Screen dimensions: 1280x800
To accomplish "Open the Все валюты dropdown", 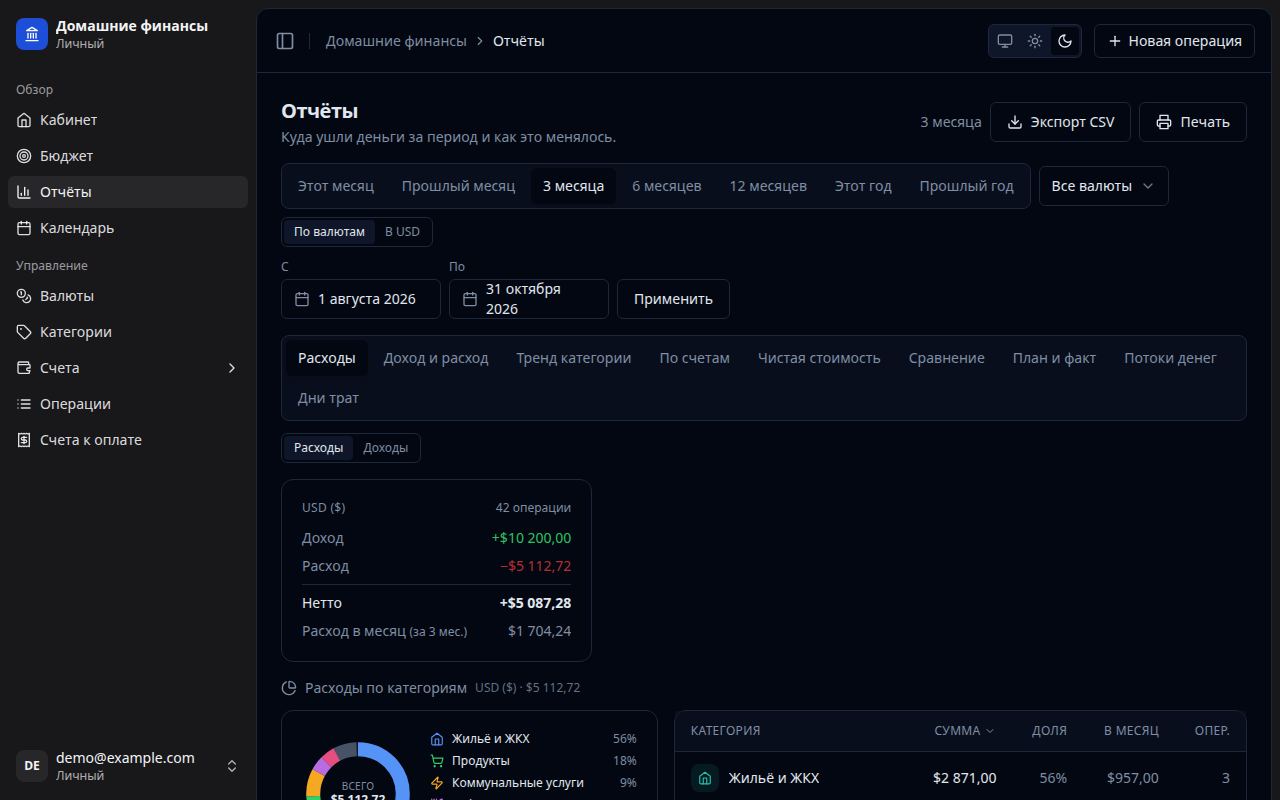I will [1103, 186].
